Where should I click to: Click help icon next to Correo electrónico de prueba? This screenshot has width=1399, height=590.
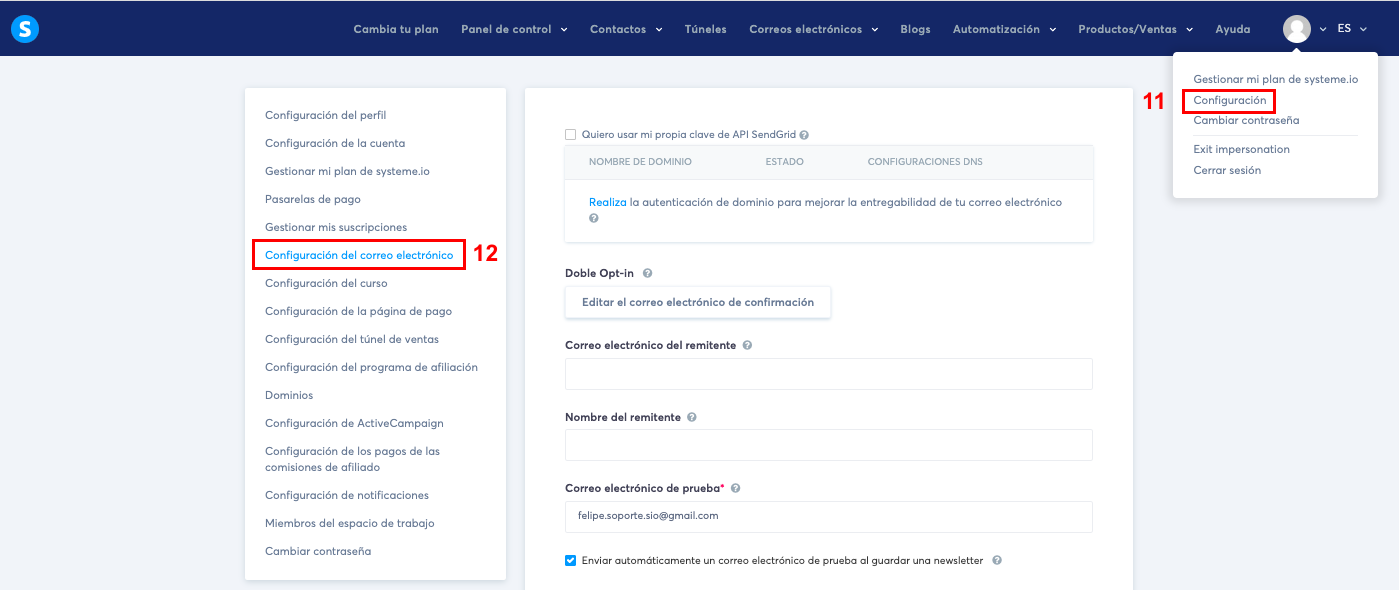(x=736, y=487)
